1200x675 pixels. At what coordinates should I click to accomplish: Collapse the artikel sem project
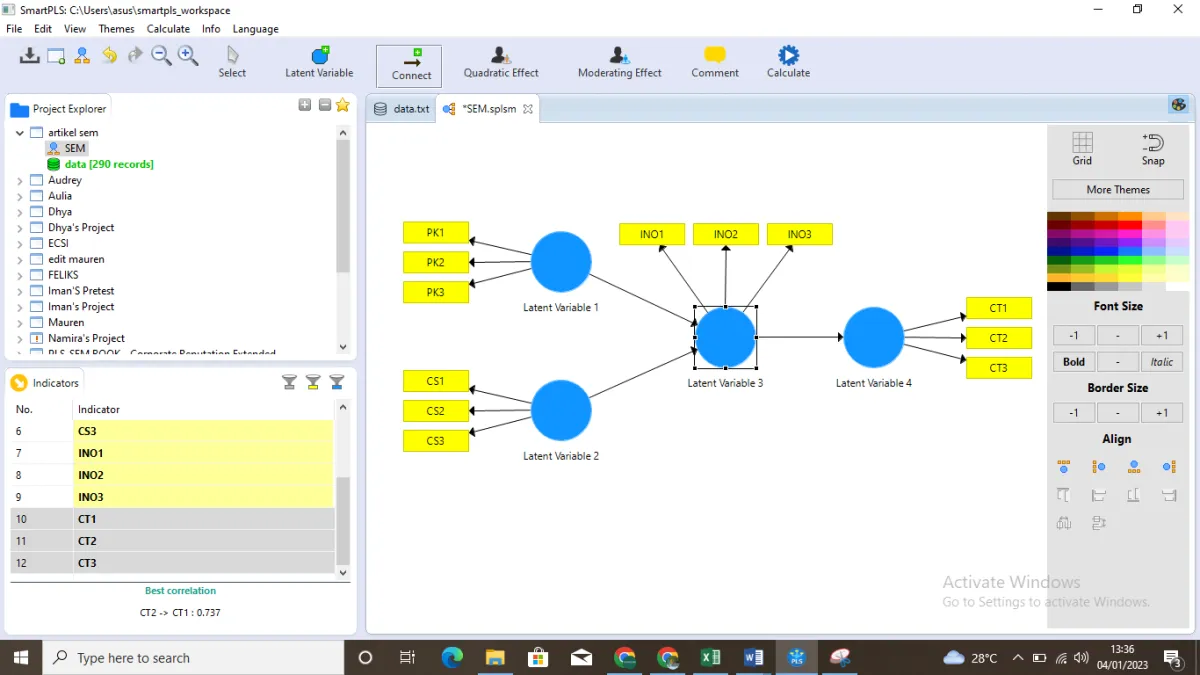[x=20, y=132]
